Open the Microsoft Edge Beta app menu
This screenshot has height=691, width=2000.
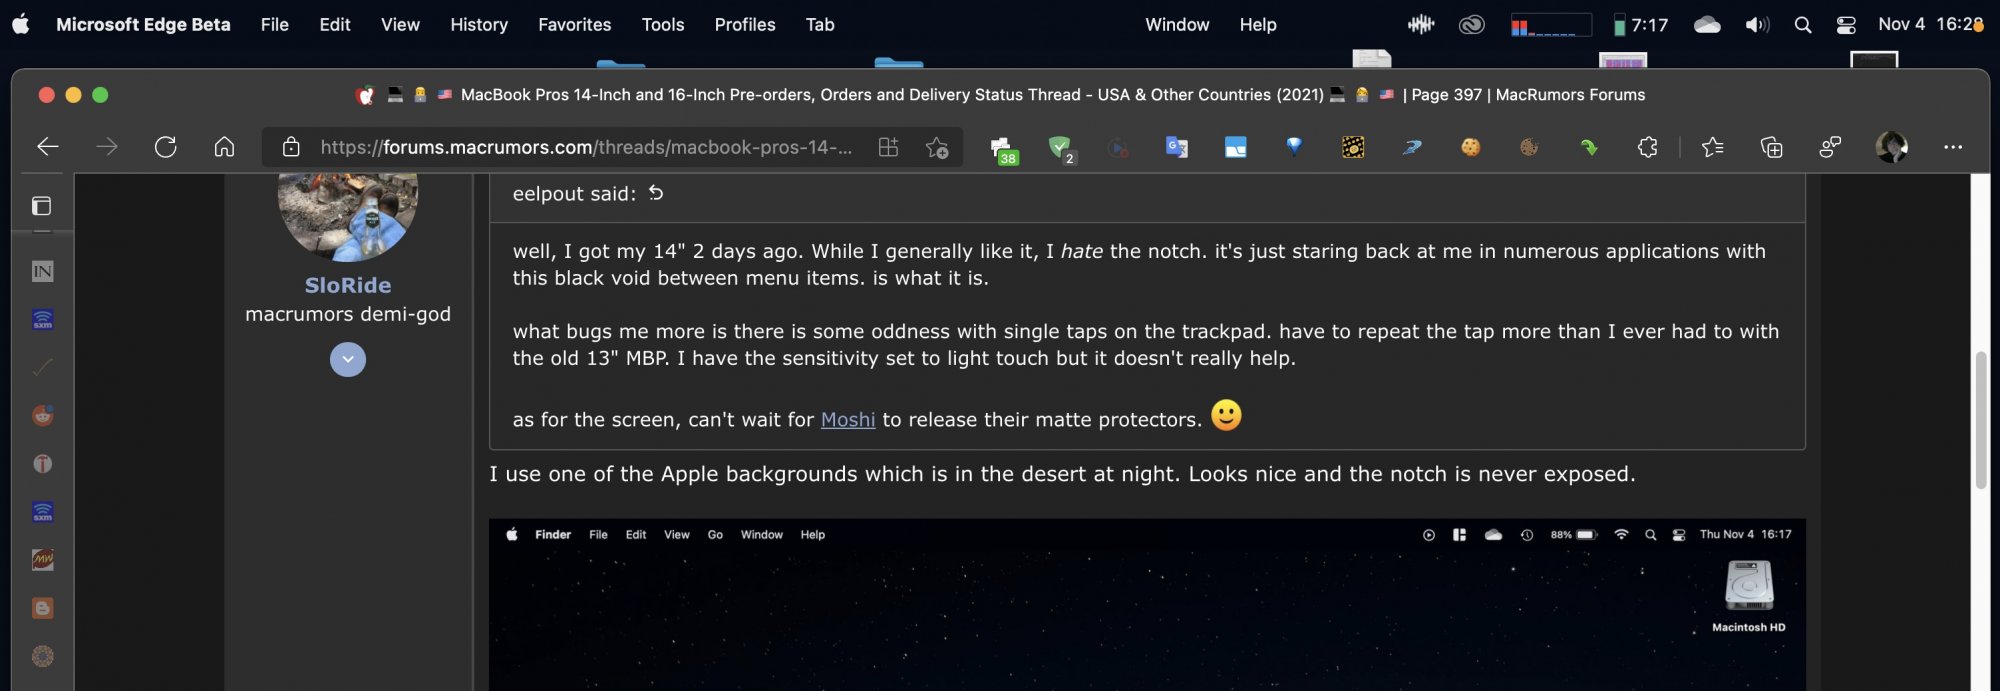143,25
